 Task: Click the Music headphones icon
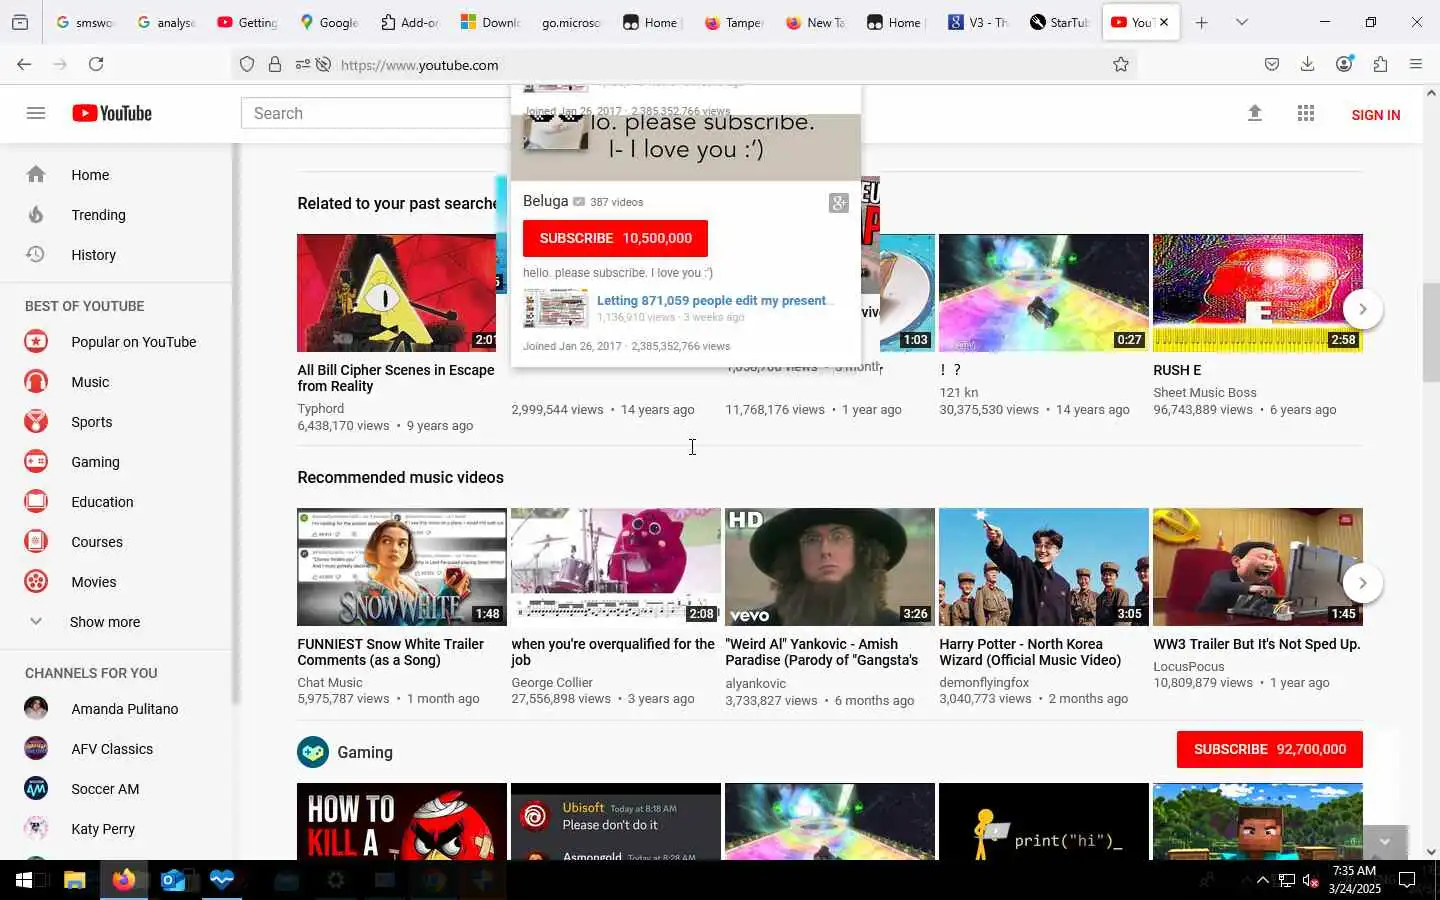pos(36,382)
